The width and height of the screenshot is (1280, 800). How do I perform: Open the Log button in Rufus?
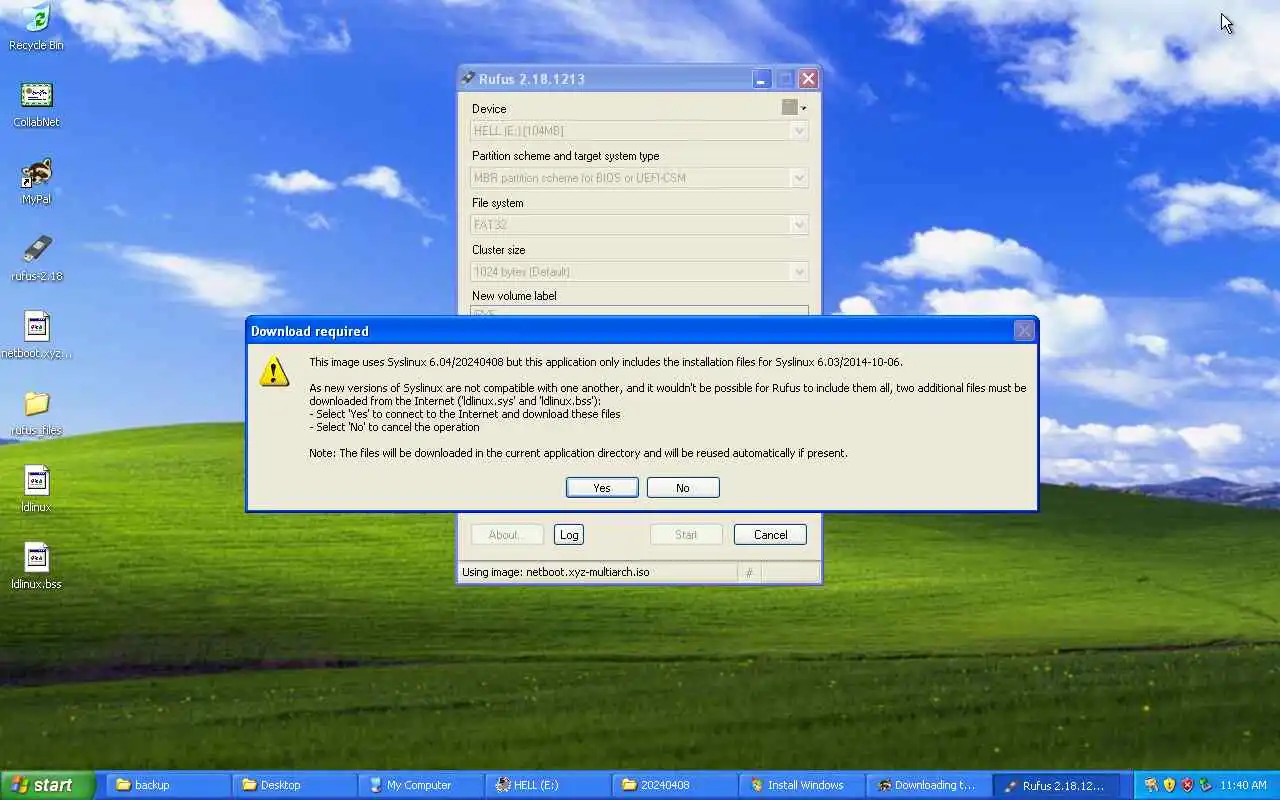point(569,534)
